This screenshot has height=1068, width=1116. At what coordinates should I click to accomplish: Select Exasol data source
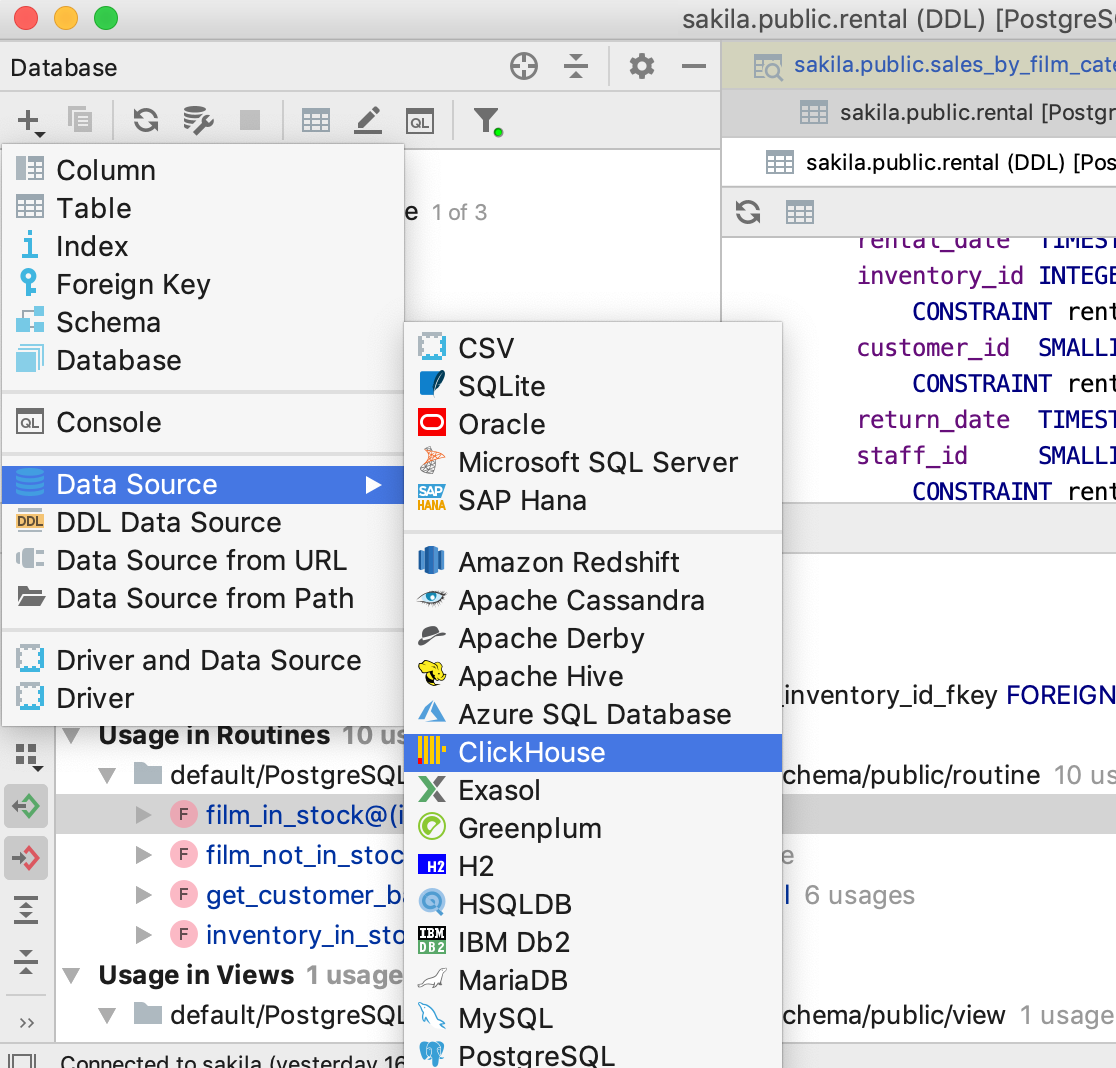click(x=593, y=791)
